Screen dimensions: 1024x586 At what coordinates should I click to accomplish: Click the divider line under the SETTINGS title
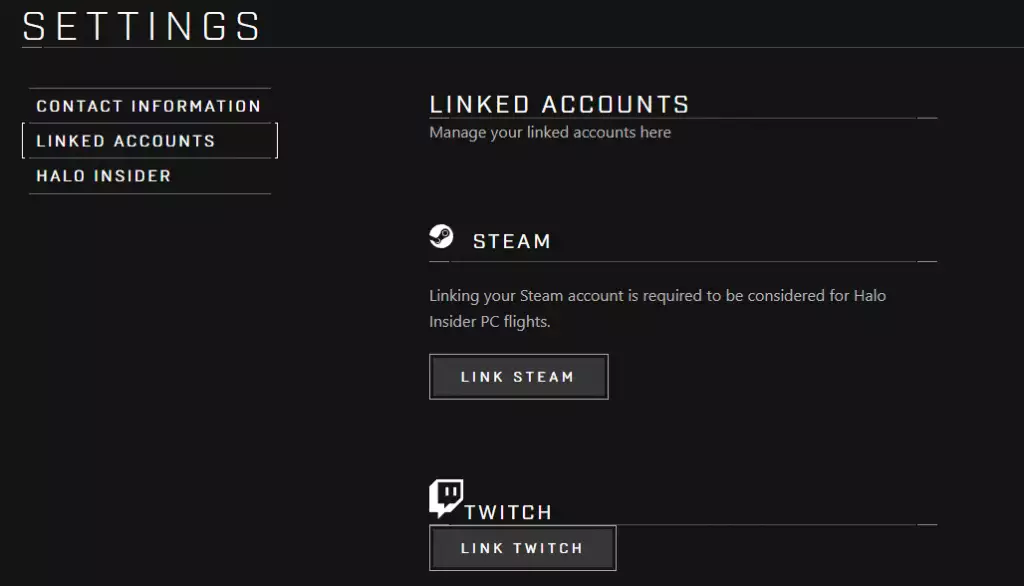[640, 47]
